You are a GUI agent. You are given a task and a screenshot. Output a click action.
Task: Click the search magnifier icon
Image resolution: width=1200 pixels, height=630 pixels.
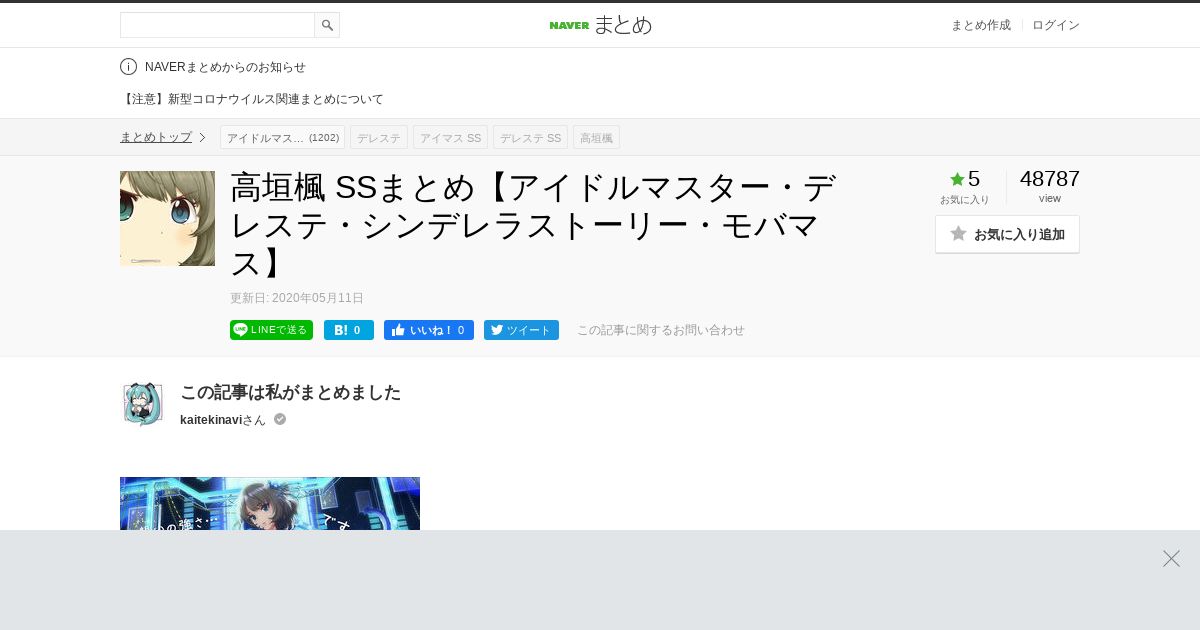(327, 25)
